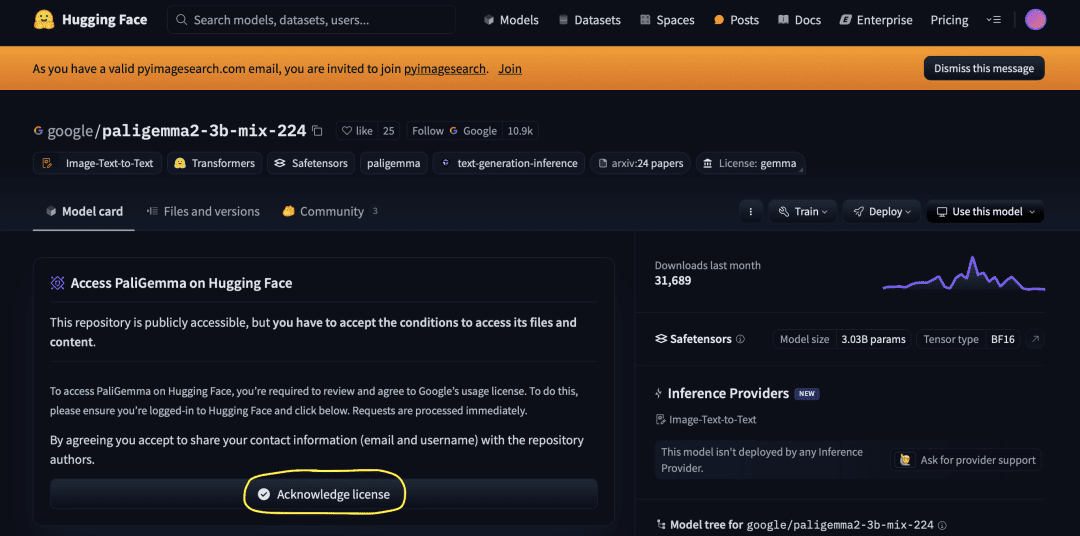Switch to Files and versions tab

click(x=203, y=212)
